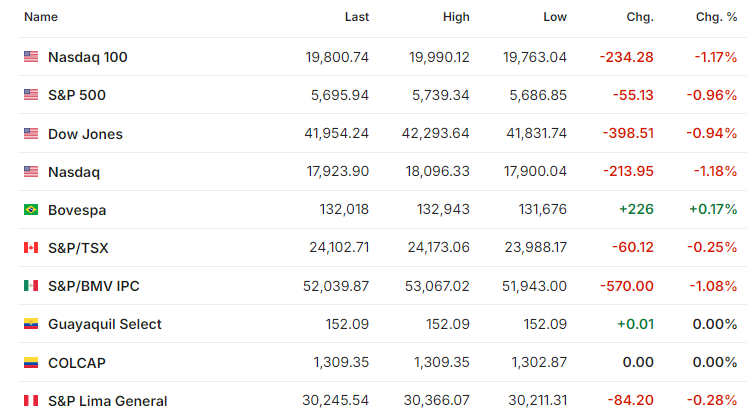Open the S&P/BMV IPC link
The image size is (747, 418).
[x=94, y=286]
